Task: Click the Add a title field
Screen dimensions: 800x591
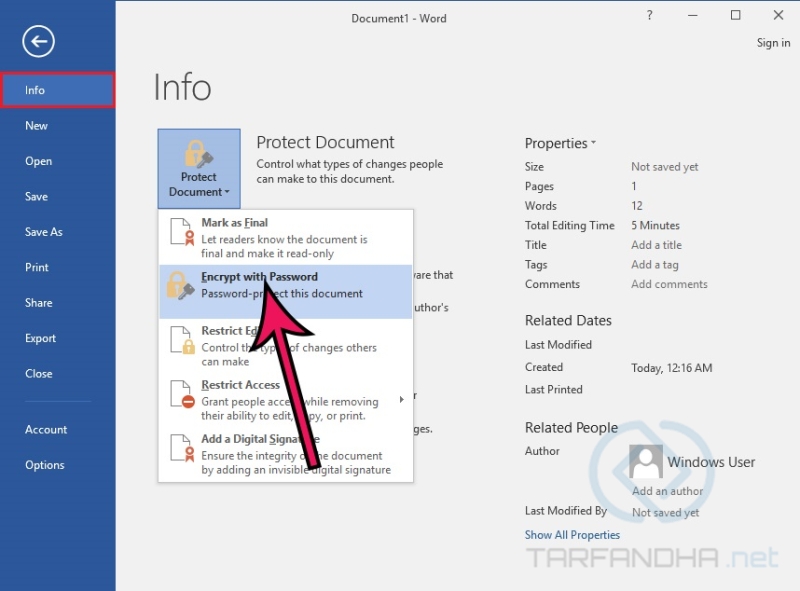Action: pyautogui.click(x=656, y=245)
